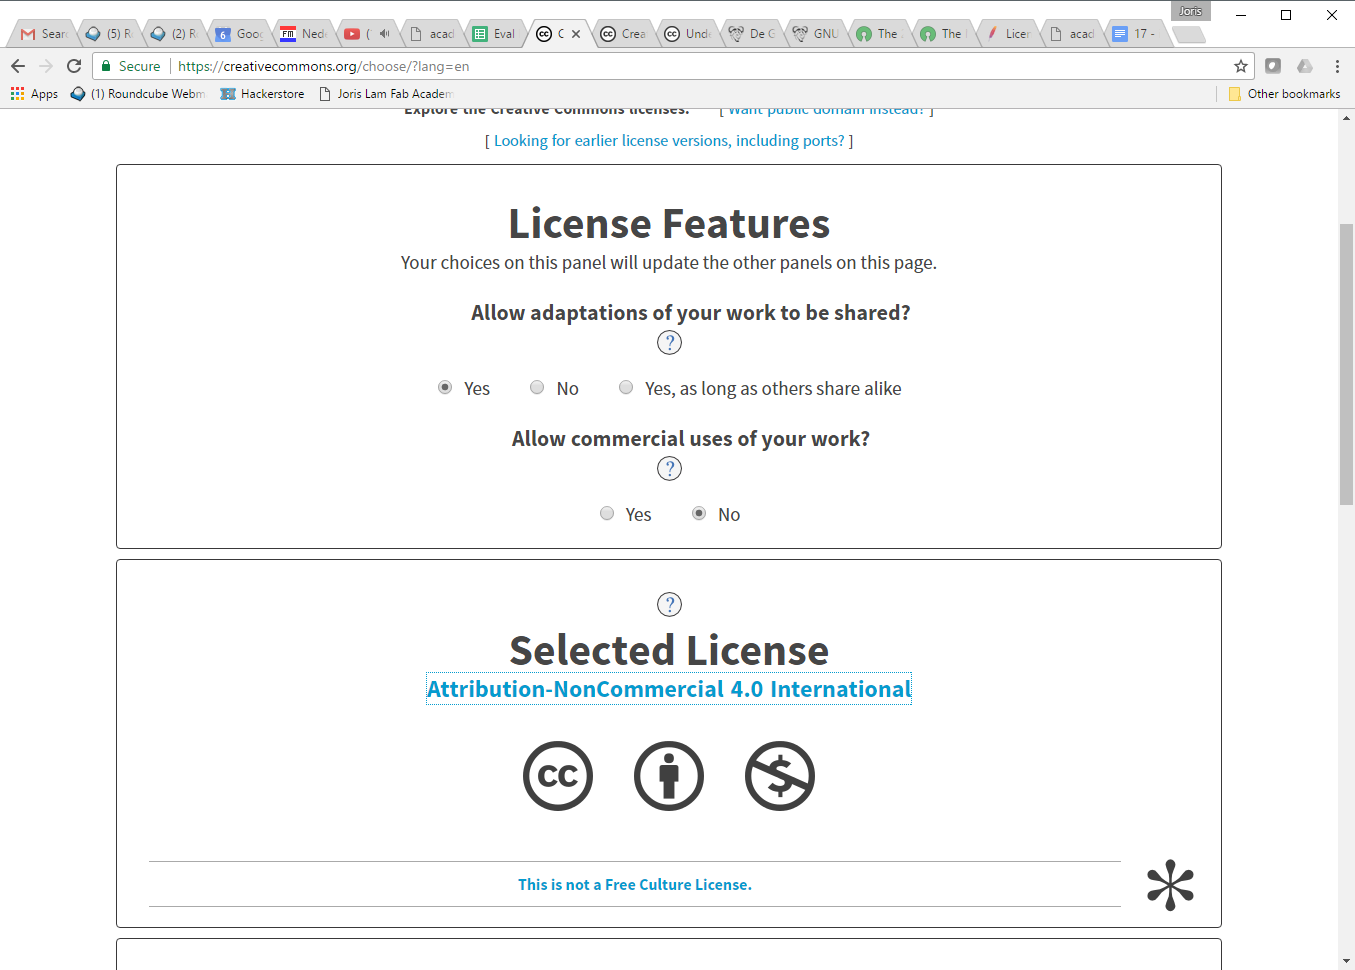
Task: Click 'This is not a Free Culture License.'
Action: point(635,885)
